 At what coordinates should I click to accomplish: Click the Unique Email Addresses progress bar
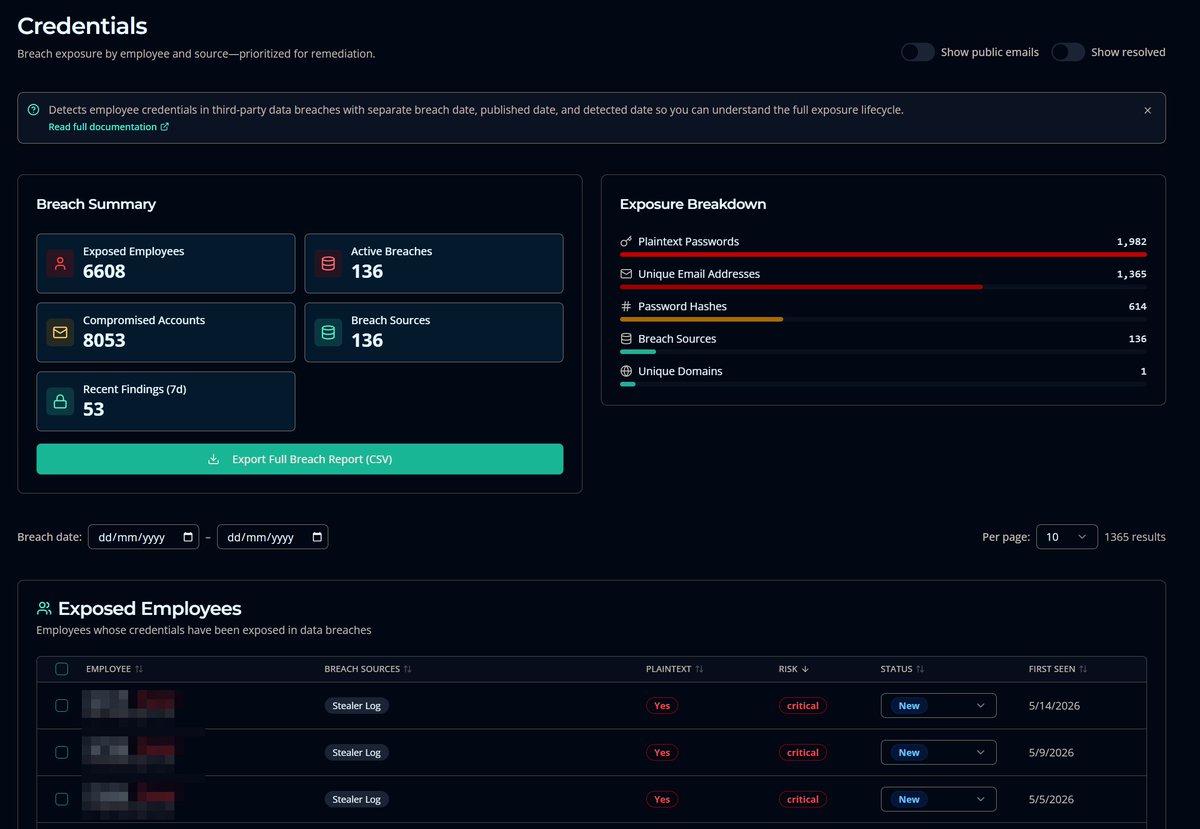(883, 287)
